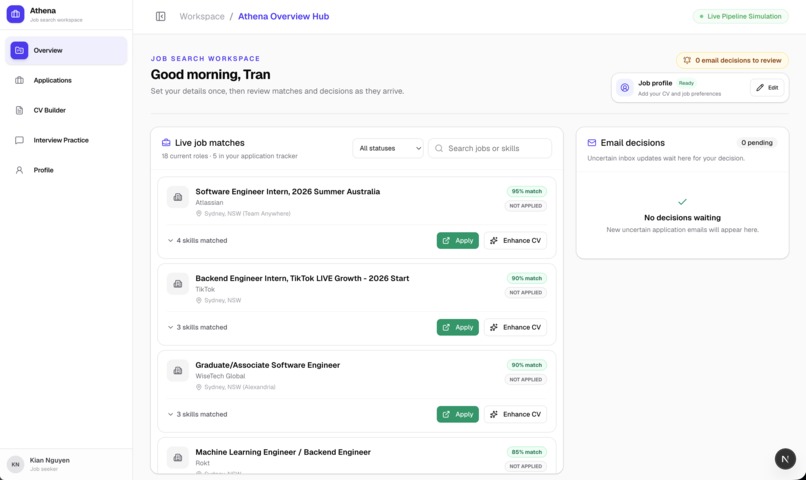Apply to the TikTok Backend Engineer Intern role
Image resolution: width=806 pixels, height=480 pixels.
point(457,327)
